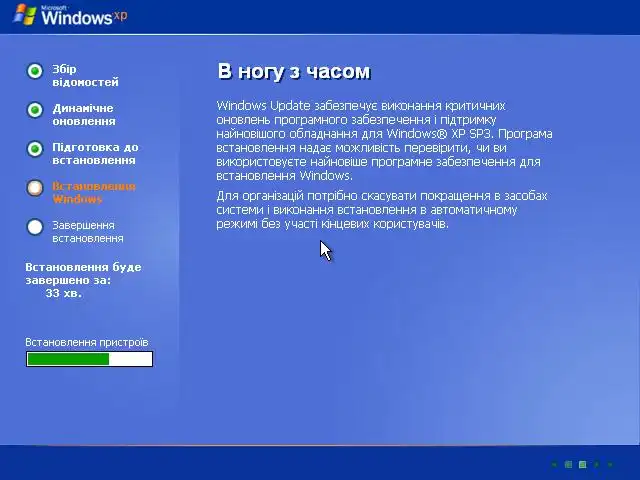Select the 'Збір відомостей' step indicator circle

(x=35, y=71)
